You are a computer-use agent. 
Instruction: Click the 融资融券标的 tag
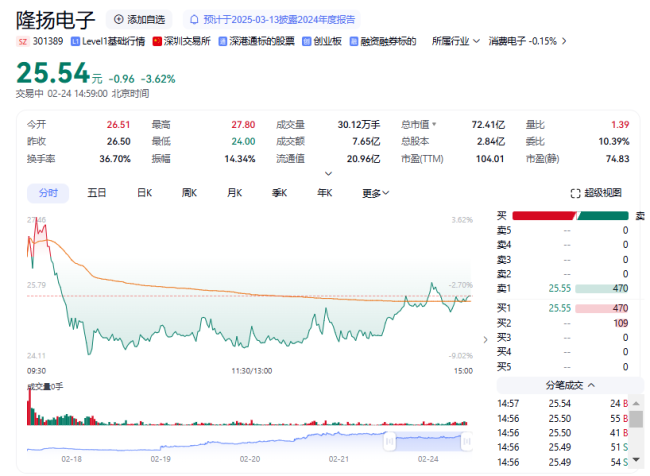pos(383,41)
